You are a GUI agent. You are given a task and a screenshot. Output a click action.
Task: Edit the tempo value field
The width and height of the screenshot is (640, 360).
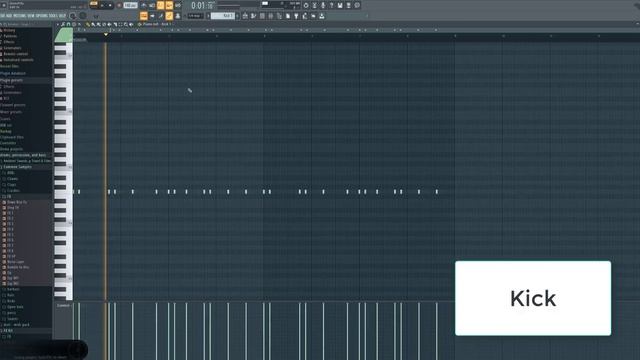(x=131, y=5)
